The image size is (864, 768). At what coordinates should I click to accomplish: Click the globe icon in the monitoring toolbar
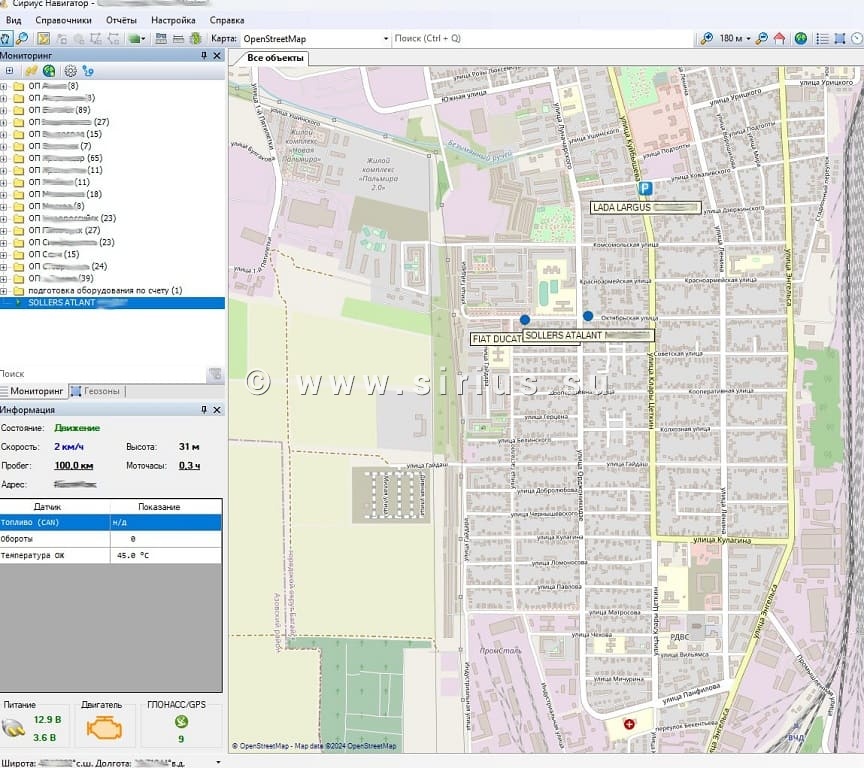tap(49, 71)
